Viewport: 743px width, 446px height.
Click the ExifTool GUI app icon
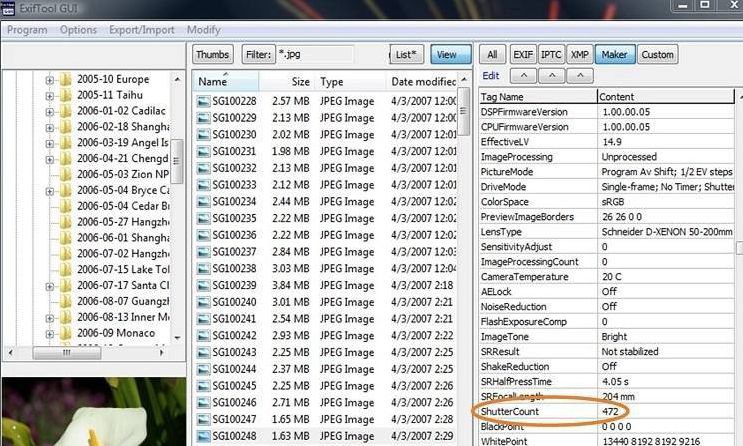8,9
